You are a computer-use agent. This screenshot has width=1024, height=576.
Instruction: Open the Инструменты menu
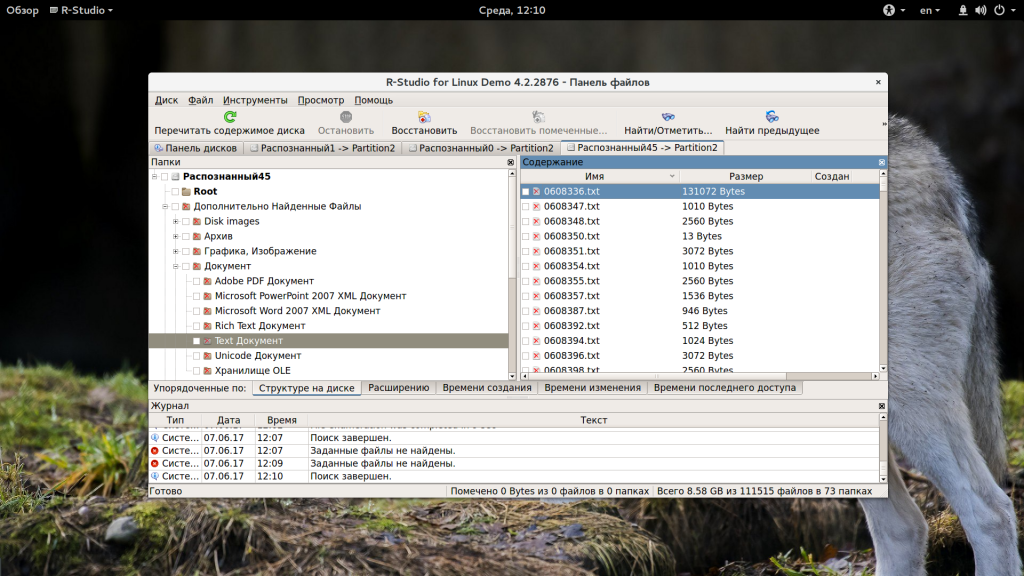click(x=255, y=100)
